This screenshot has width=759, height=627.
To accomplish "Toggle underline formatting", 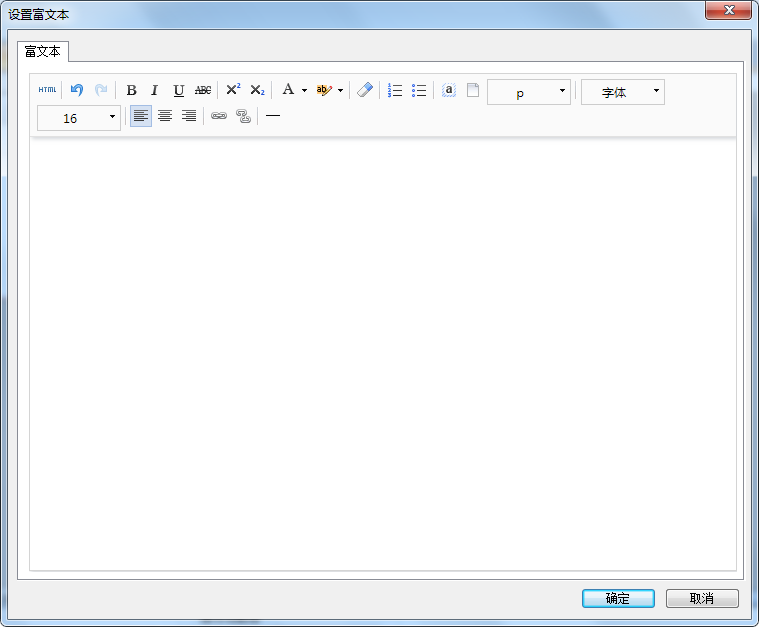I will 179,90.
